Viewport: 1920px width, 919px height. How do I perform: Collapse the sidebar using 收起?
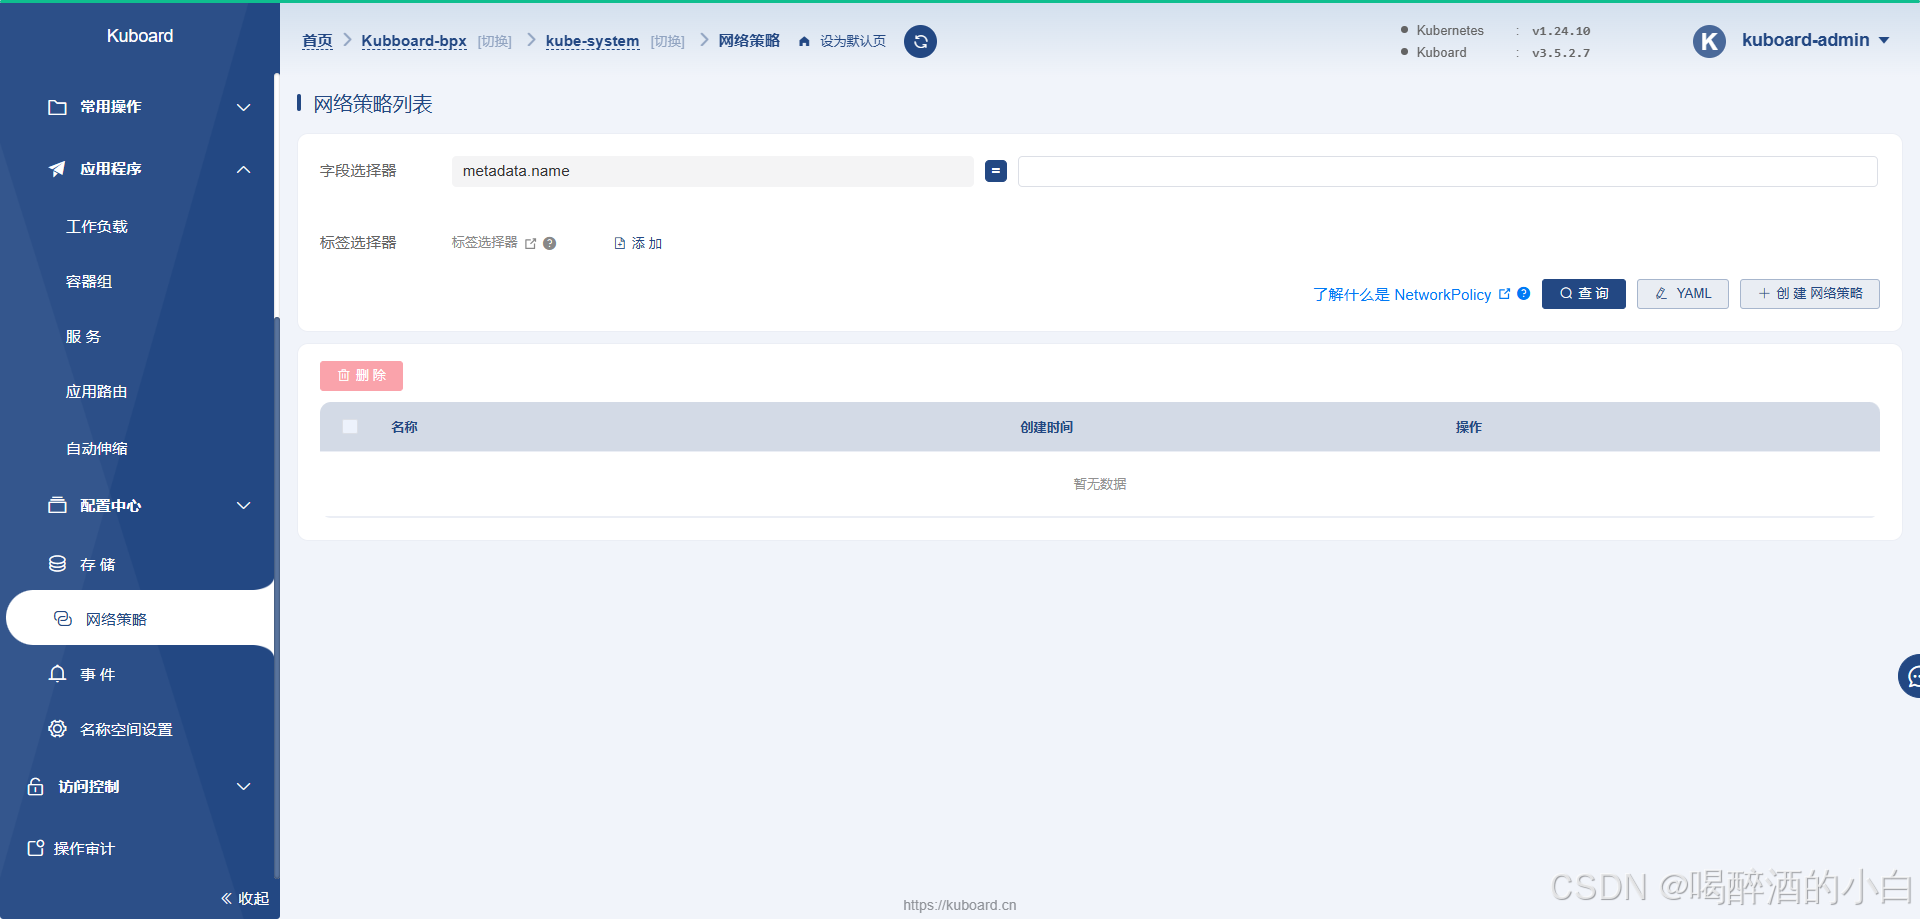[245, 898]
